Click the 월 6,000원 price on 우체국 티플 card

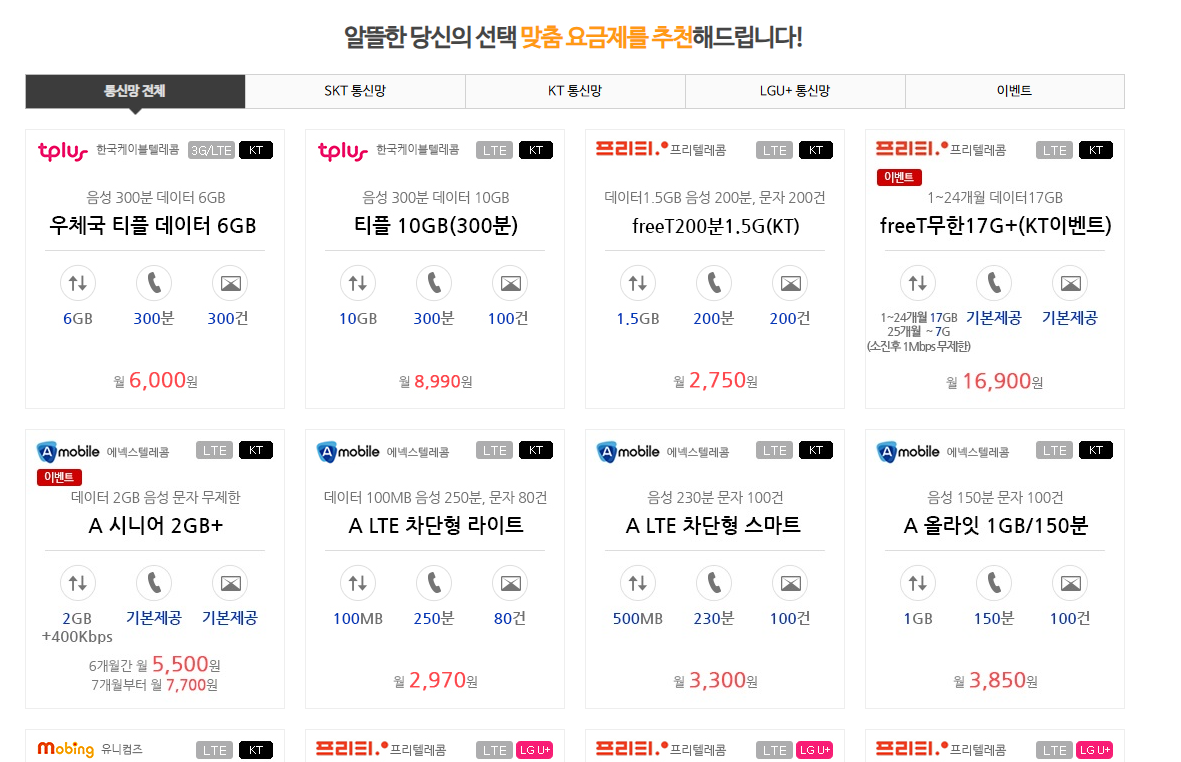(154, 380)
